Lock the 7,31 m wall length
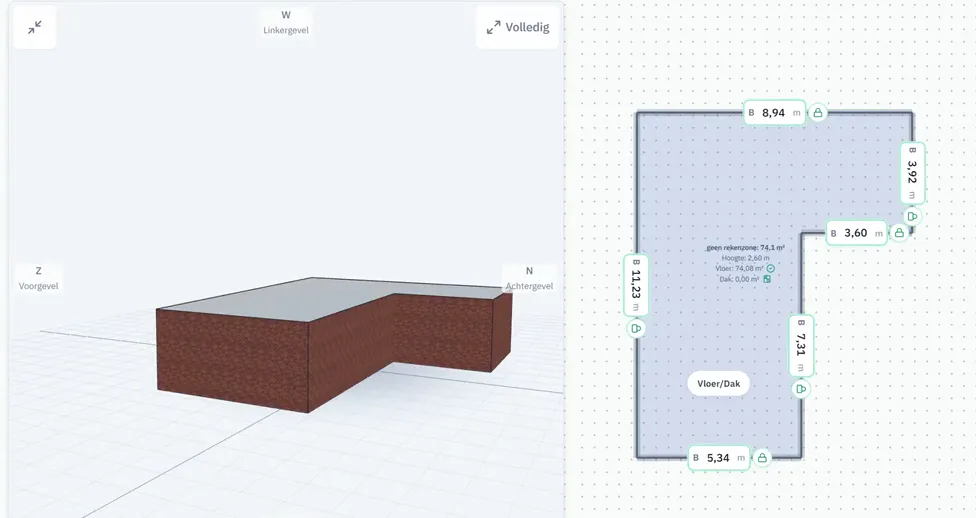 pyautogui.click(x=801, y=389)
